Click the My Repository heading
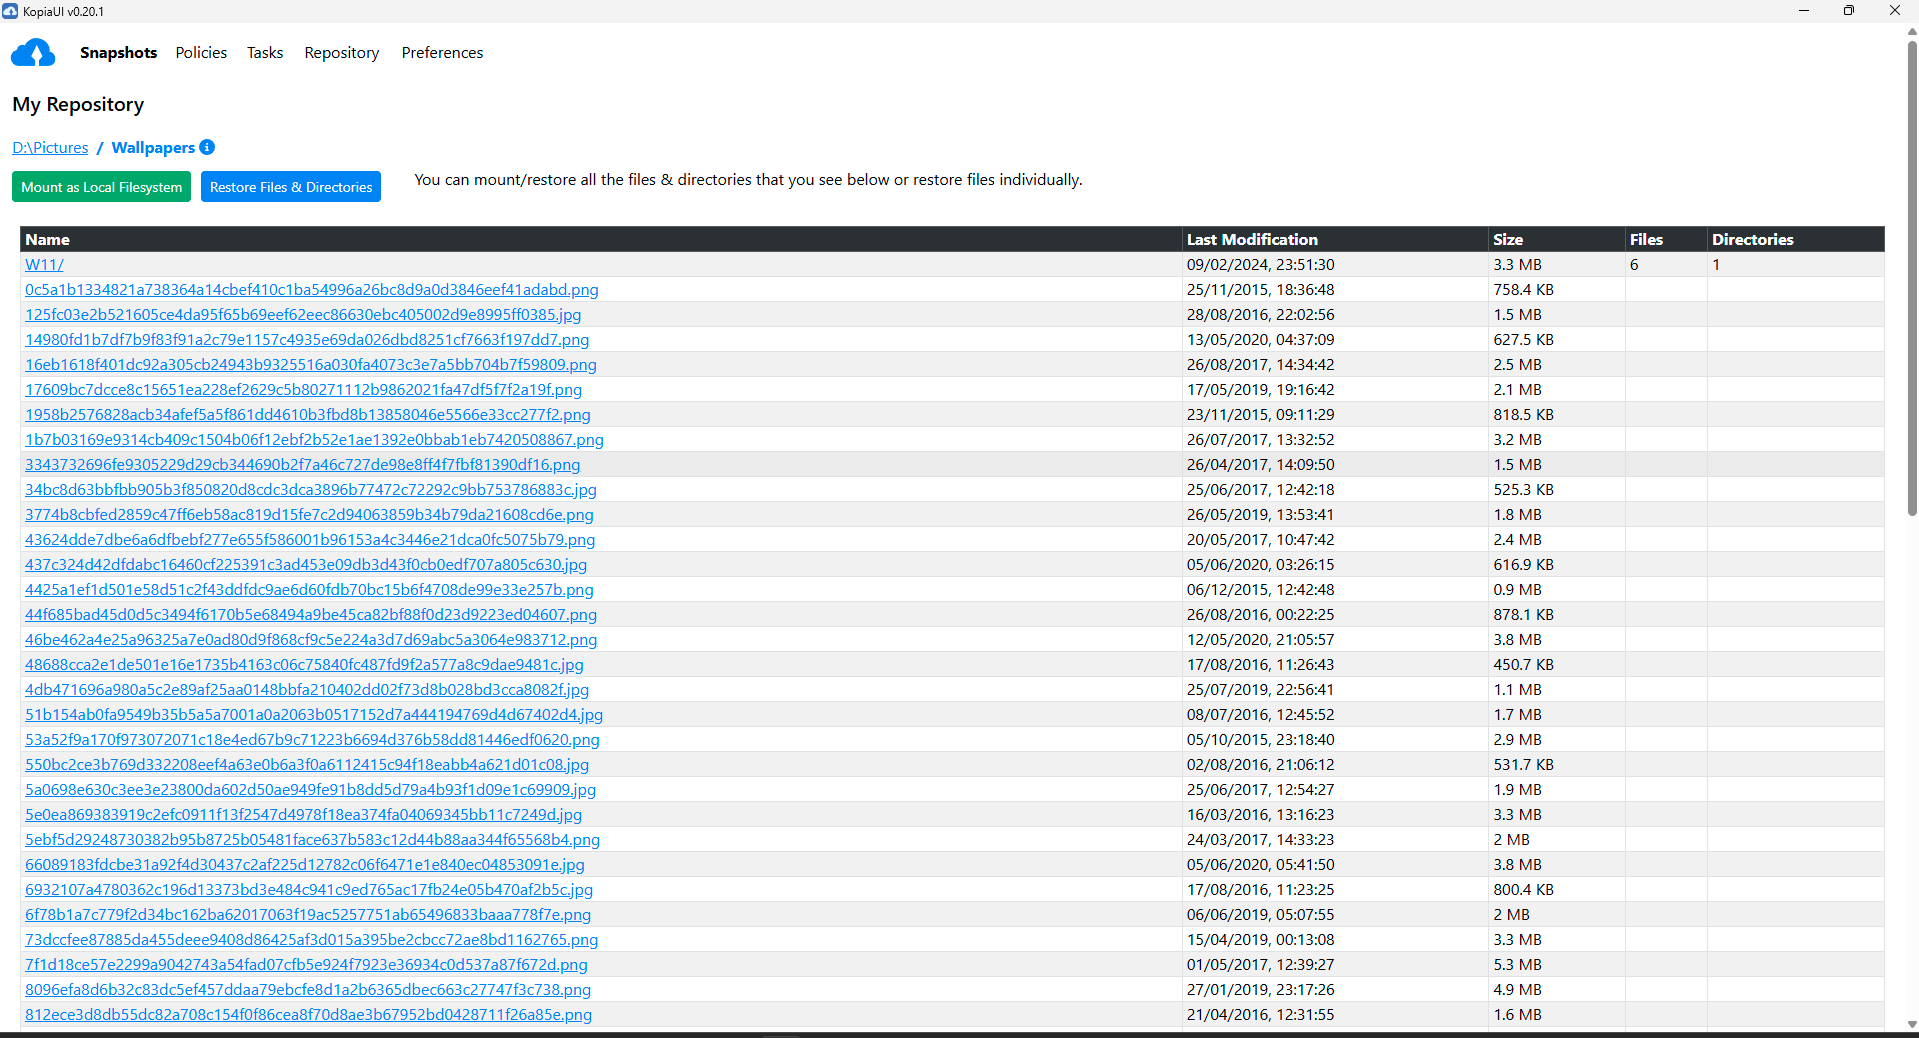 click(78, 104)
